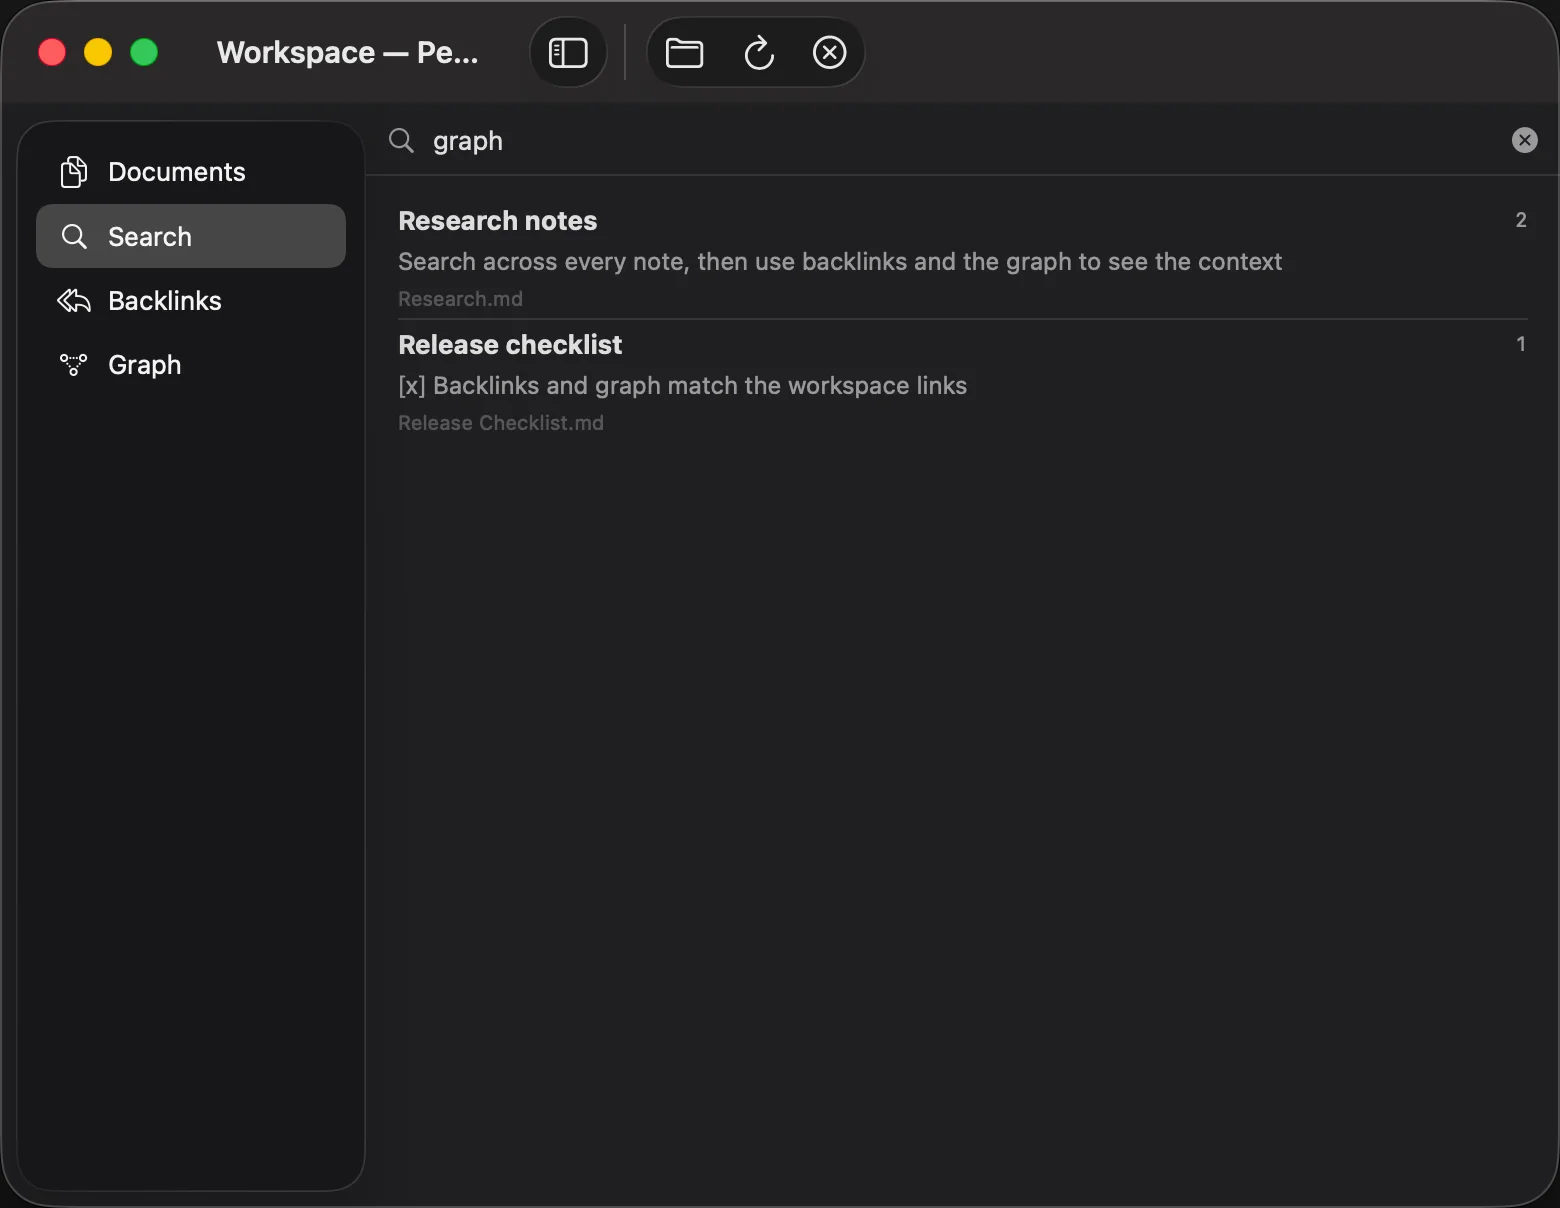Open the Release checklist result
The height and width of the screenshot is (1208, 1560).
point(963,382)
